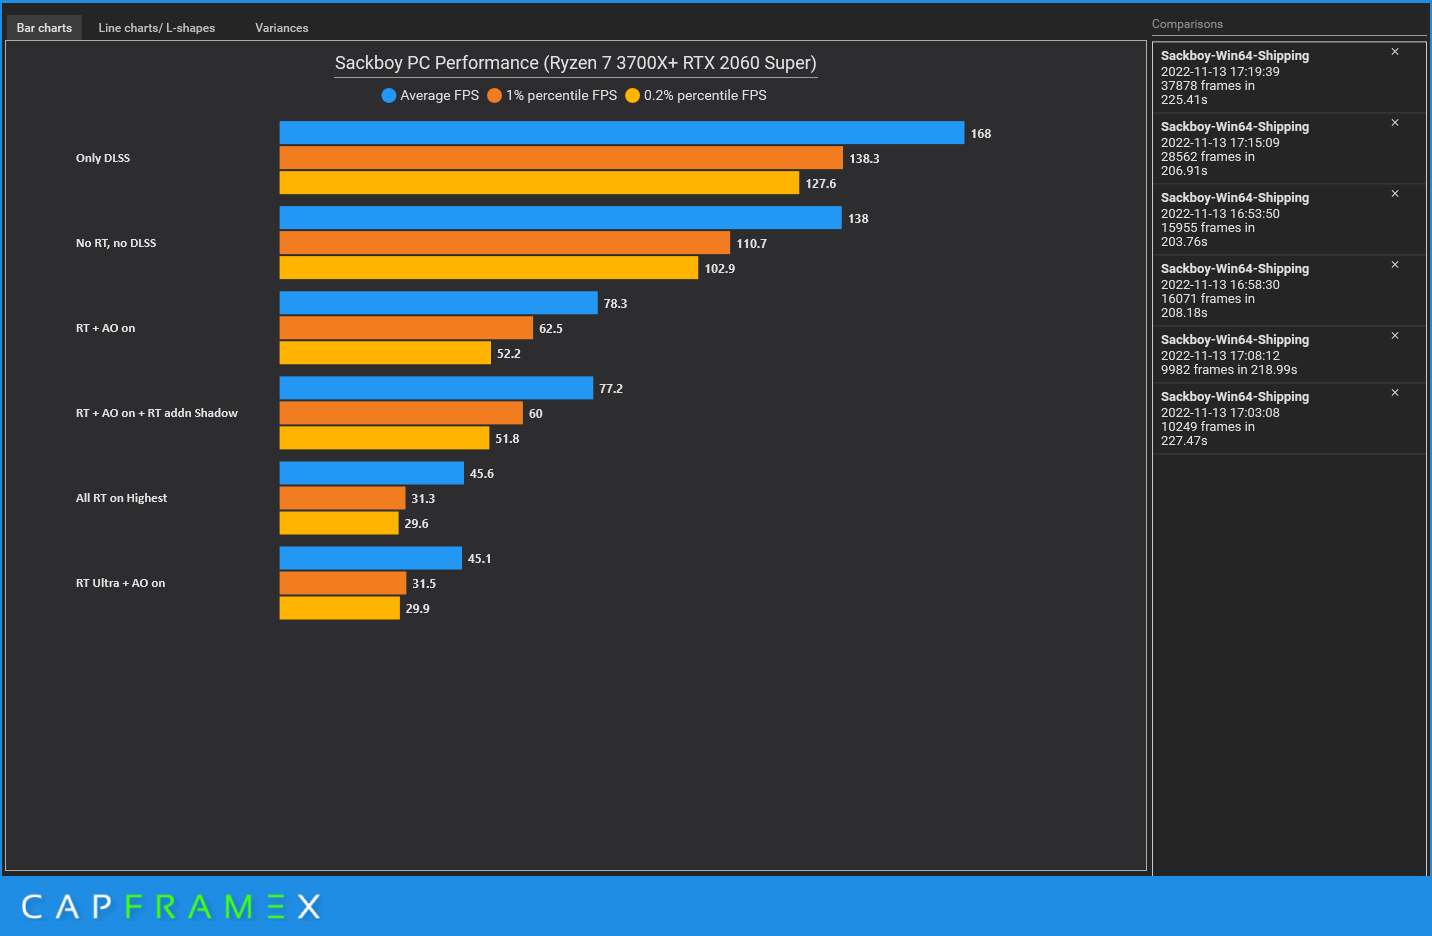Remove the 17:08:12 comparison record

1395,336
